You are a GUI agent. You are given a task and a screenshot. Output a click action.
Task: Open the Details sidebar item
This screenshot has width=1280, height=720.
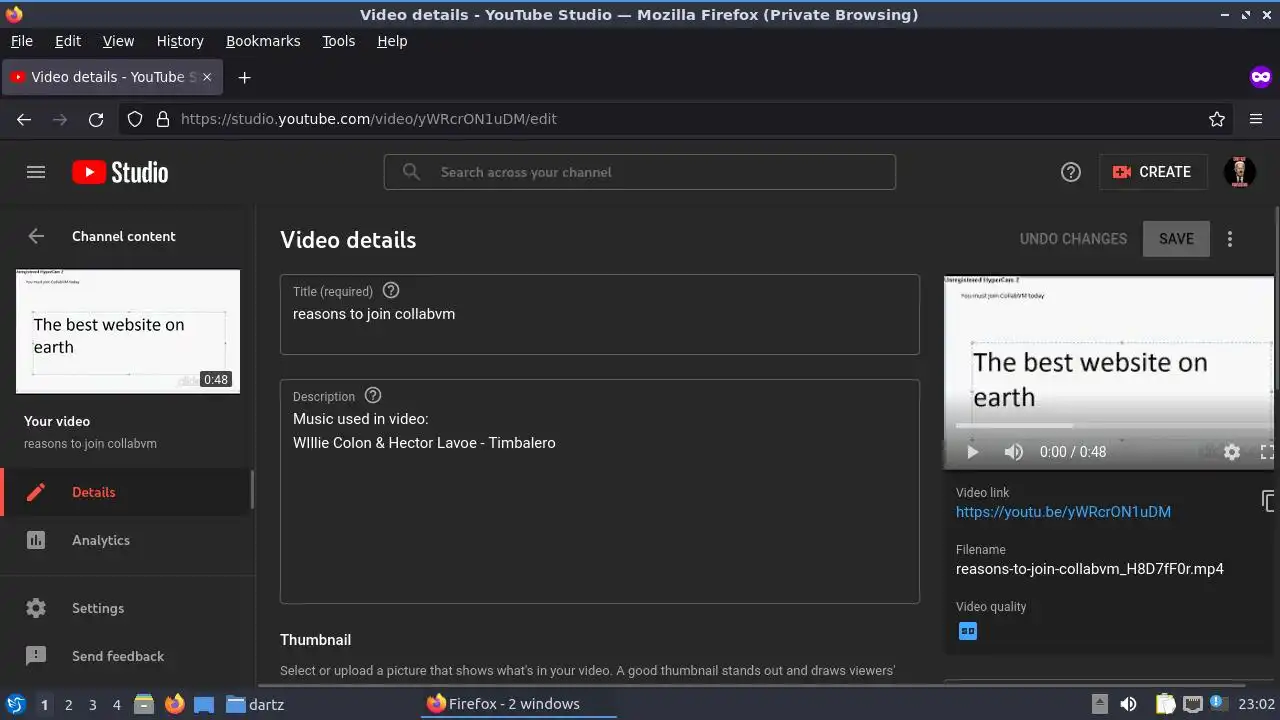tap(126, 492)
